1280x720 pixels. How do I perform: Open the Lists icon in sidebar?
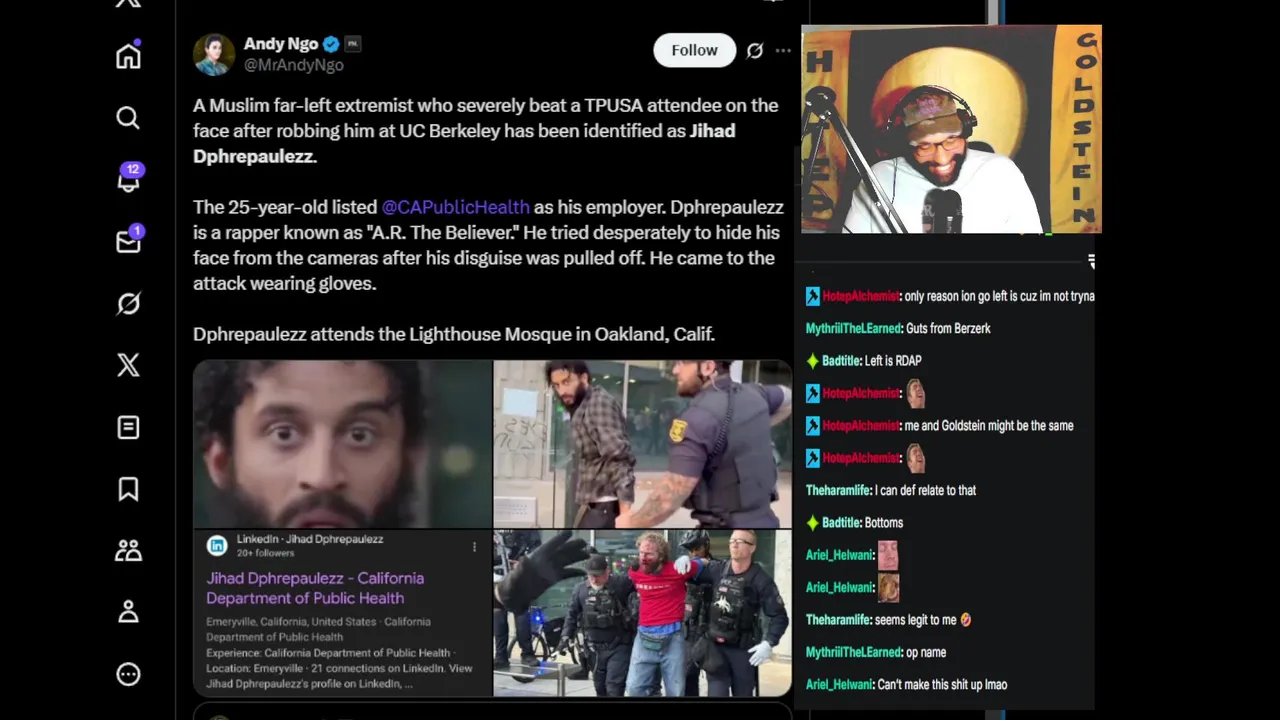pyautogui.click(x=128, y=427)
